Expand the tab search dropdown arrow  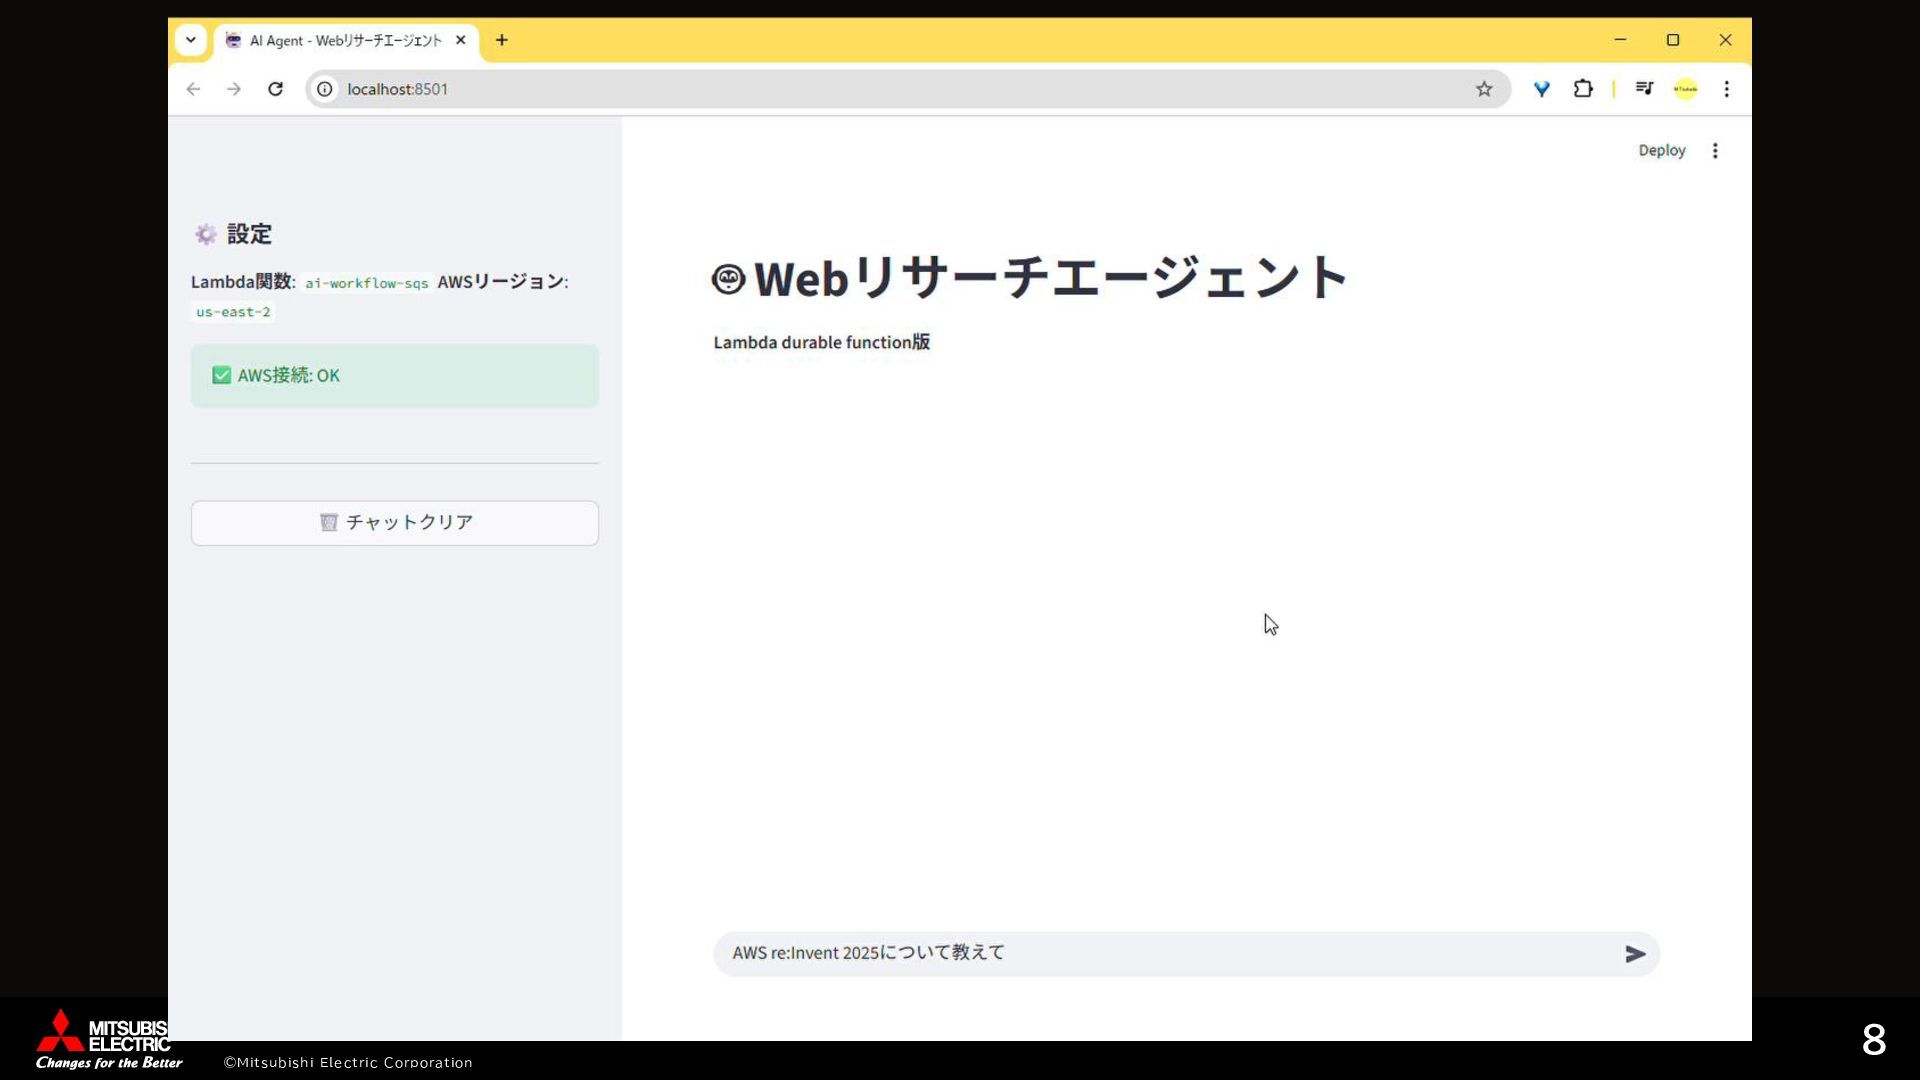point(190,40)
